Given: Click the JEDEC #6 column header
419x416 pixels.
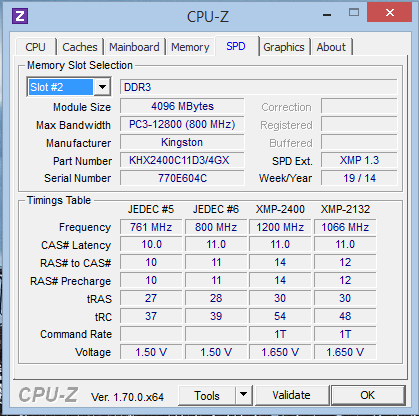Looking at the screenshot, I should pyautogui.click(x=216, y=209).
